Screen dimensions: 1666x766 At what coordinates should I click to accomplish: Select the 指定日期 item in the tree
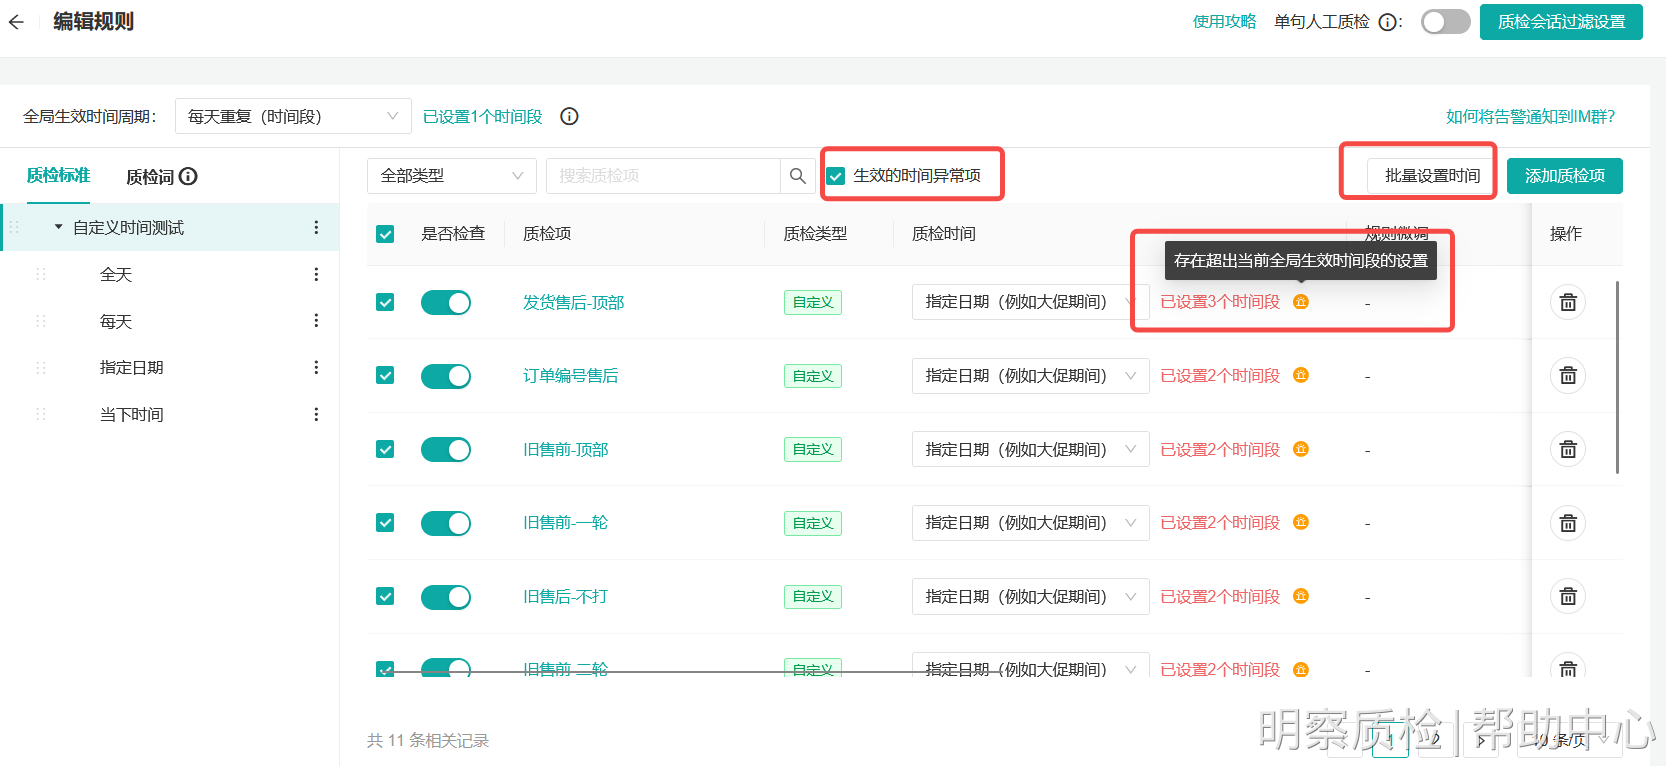click(x=132, y=367)
